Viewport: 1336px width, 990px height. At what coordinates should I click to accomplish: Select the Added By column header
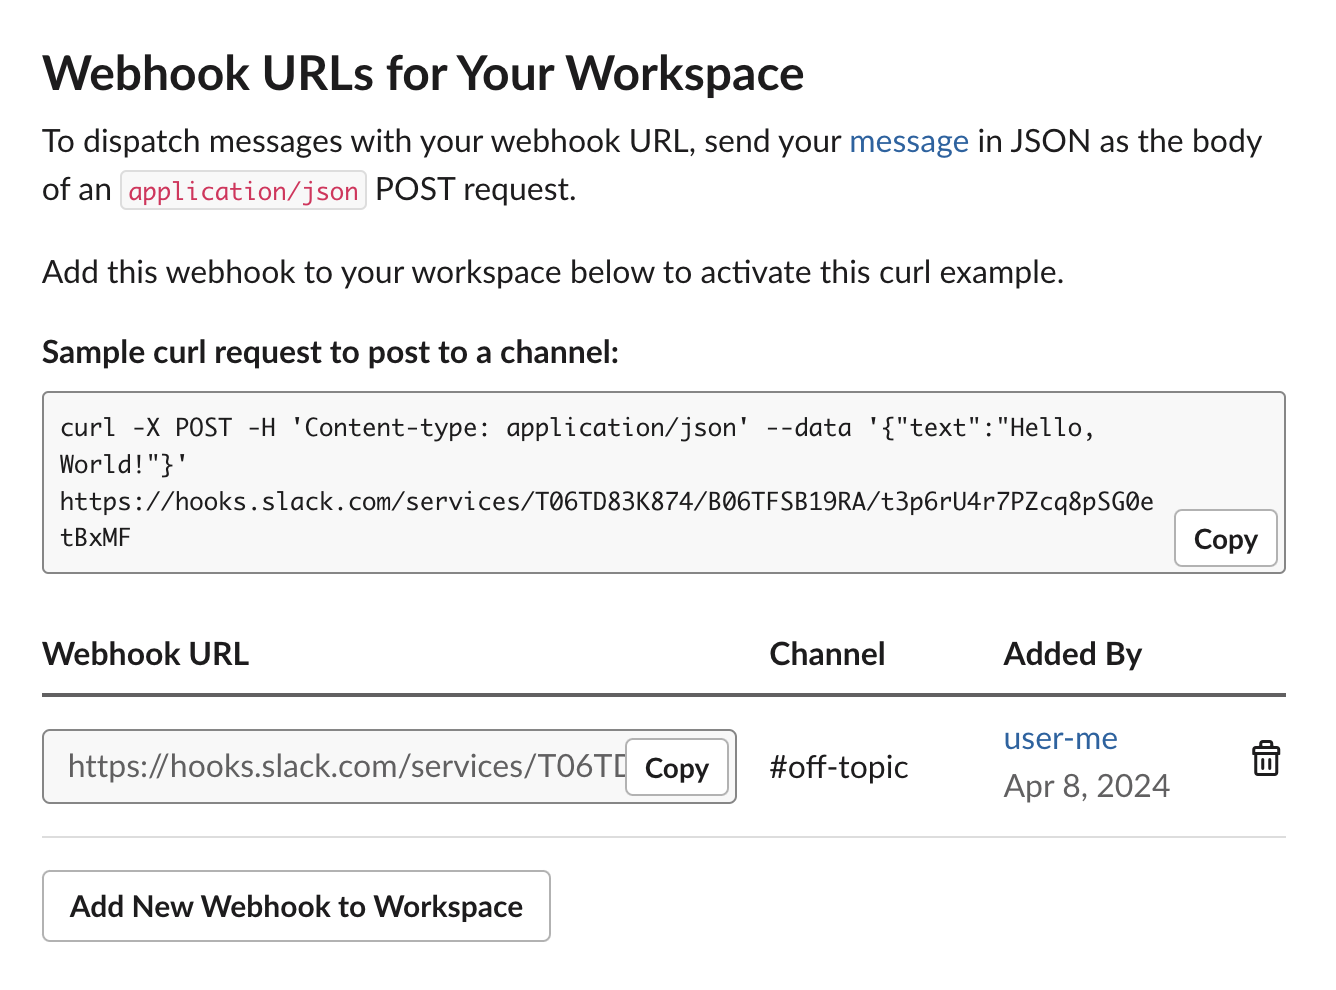pos(1072,654)
